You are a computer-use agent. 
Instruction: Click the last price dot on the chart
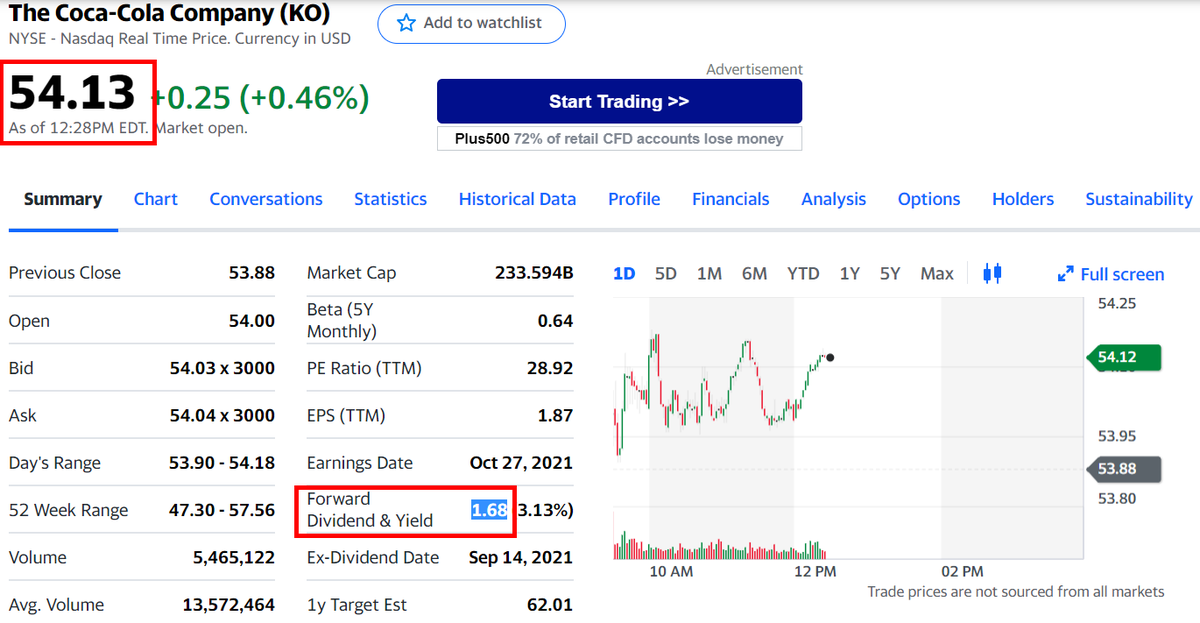coord(830,357)
